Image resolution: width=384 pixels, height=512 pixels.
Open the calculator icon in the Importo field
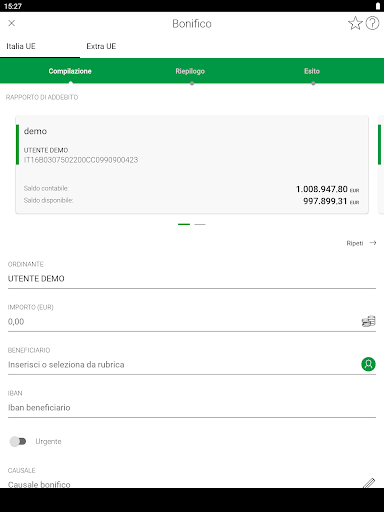(368, 321)
